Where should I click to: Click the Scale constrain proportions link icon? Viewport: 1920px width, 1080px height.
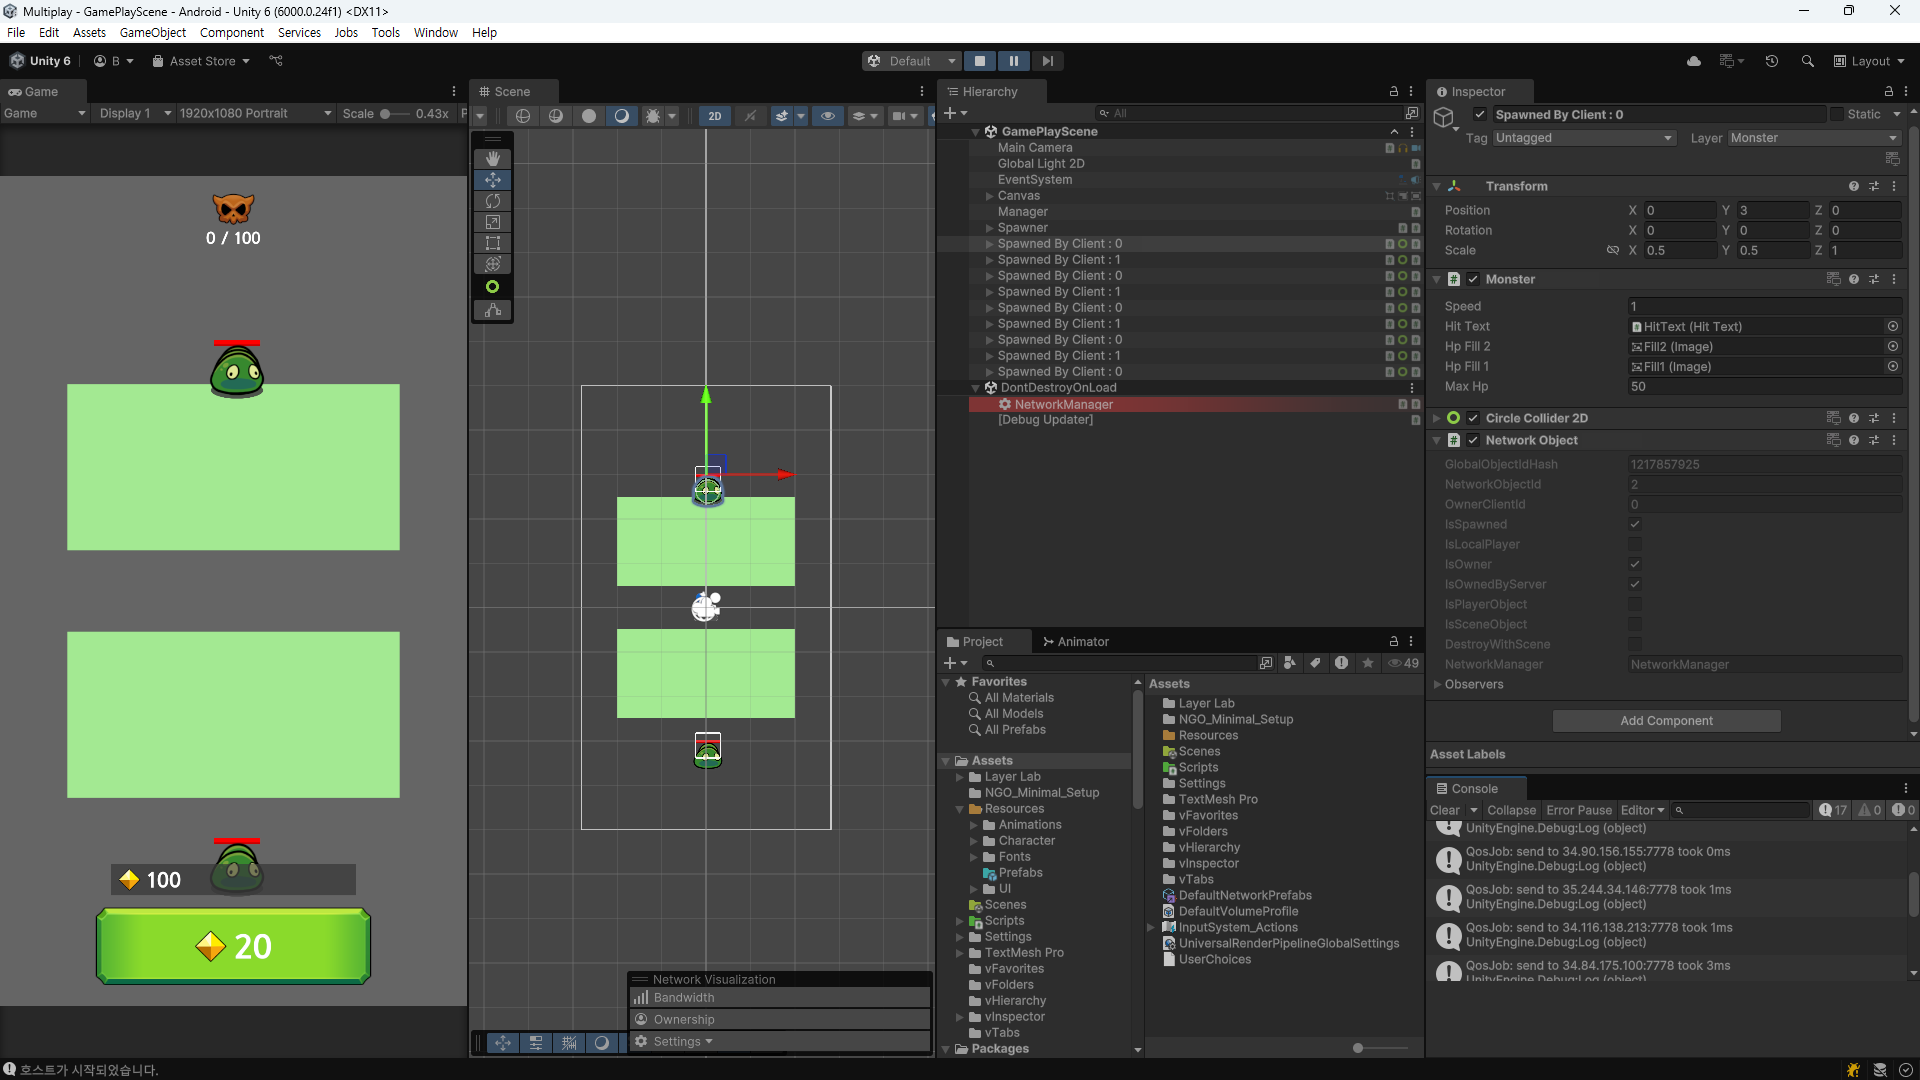tap(1612, 251)
